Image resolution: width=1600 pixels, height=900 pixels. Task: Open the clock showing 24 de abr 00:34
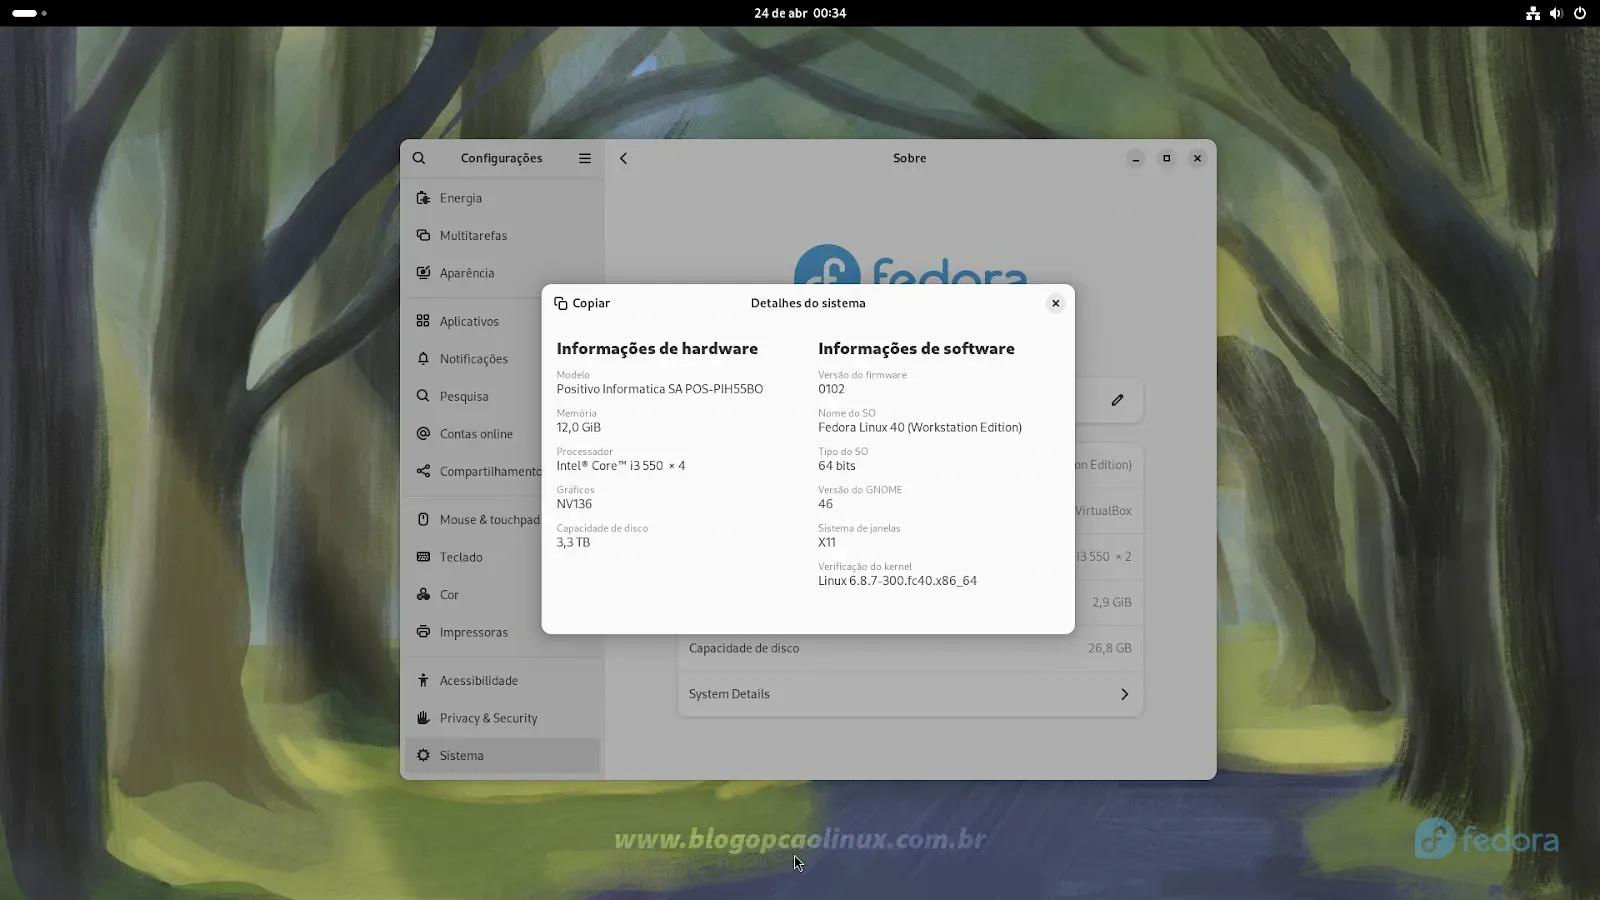click(x=800, y=13)
